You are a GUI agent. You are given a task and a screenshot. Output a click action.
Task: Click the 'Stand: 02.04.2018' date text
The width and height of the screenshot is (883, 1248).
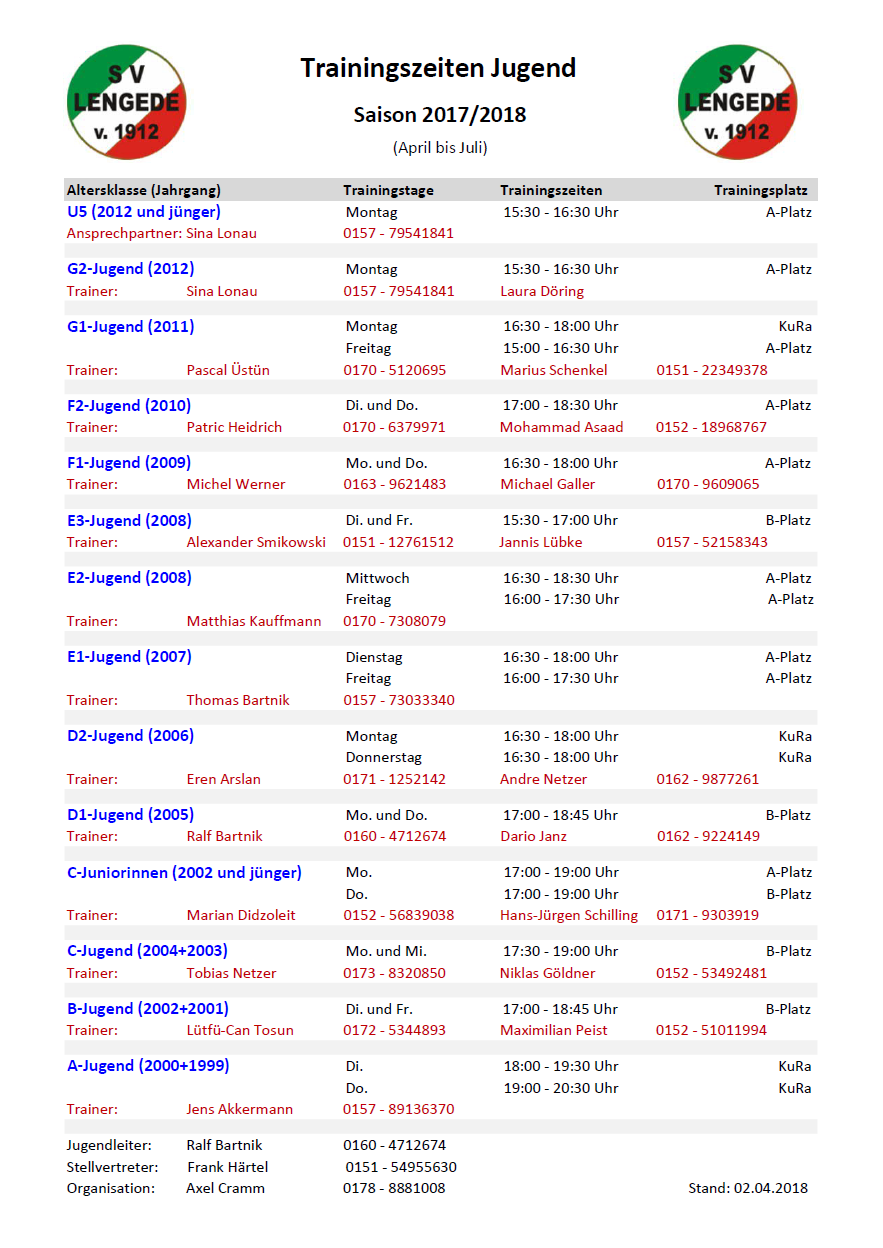pyautogui.click(x=747, y=1188)
